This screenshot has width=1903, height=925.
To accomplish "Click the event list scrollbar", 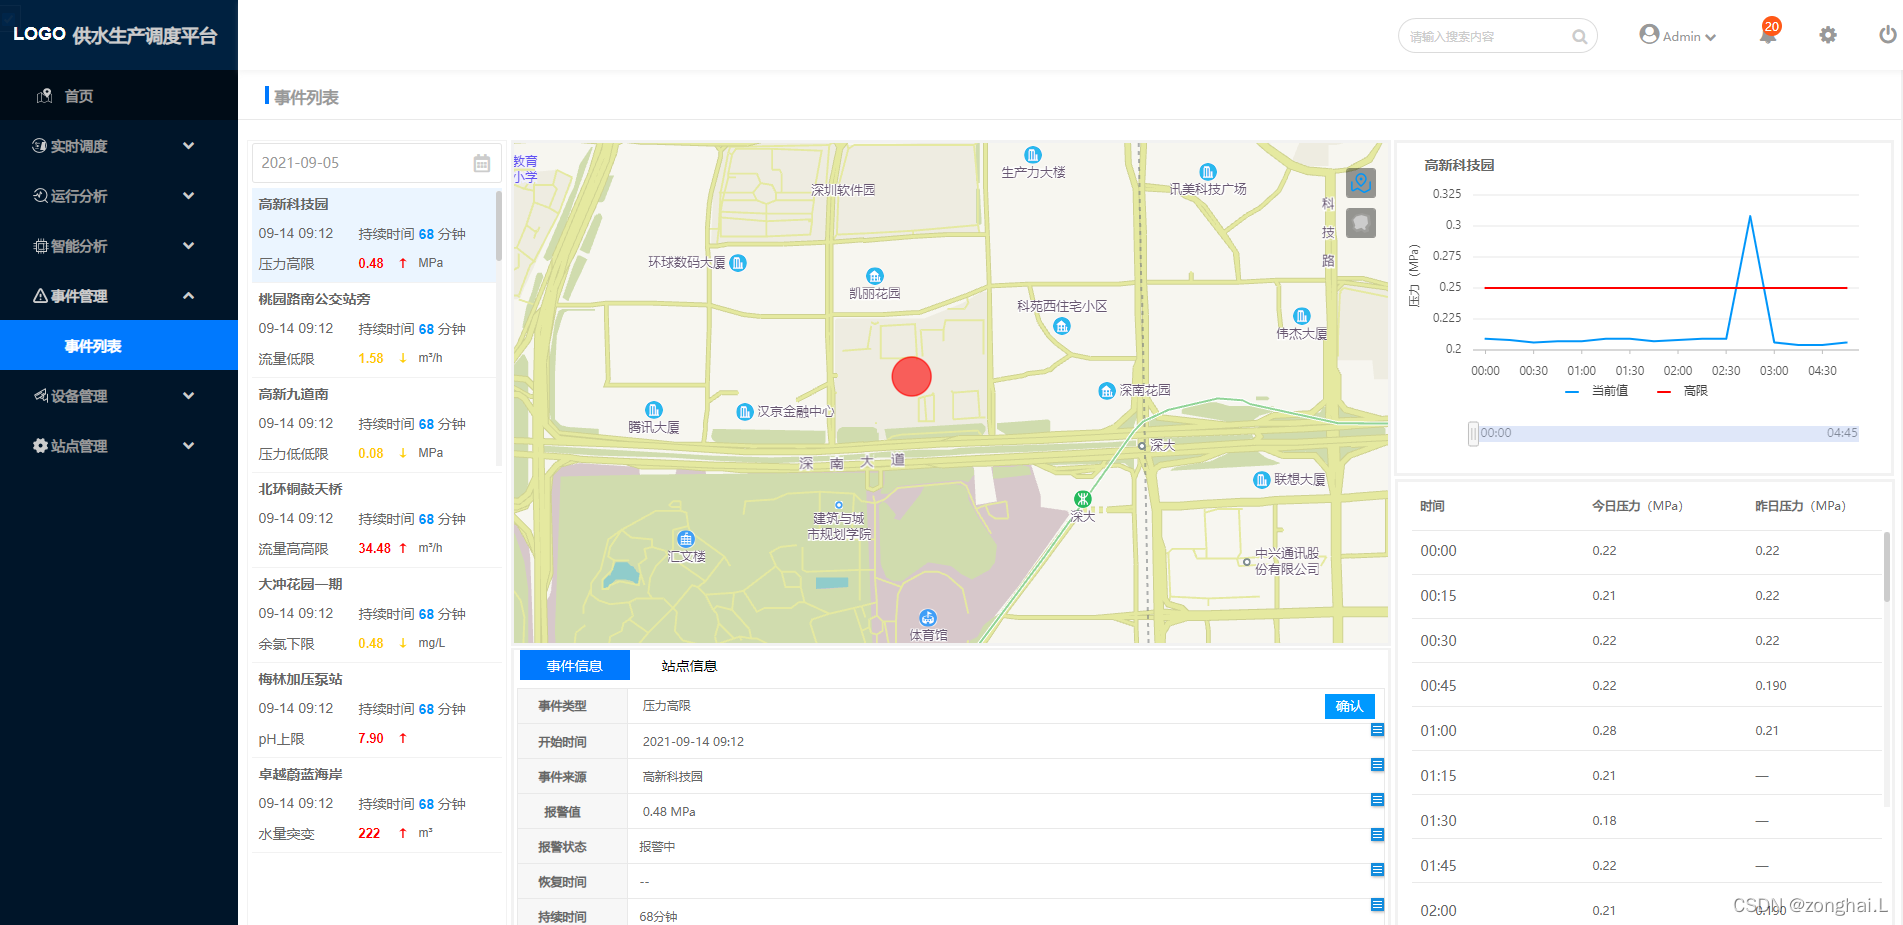I will [x=498, y=225].
